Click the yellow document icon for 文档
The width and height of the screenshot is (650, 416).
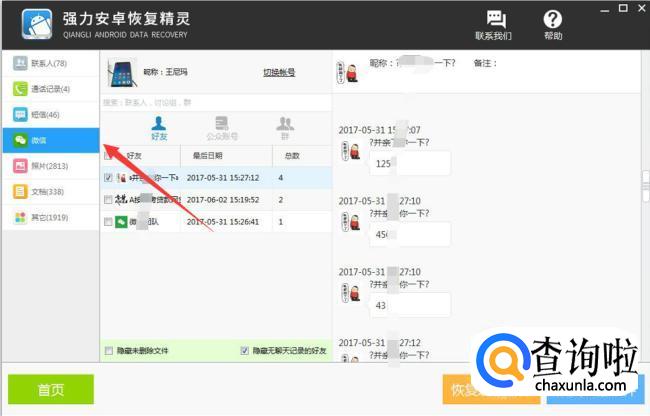[20, 192]
